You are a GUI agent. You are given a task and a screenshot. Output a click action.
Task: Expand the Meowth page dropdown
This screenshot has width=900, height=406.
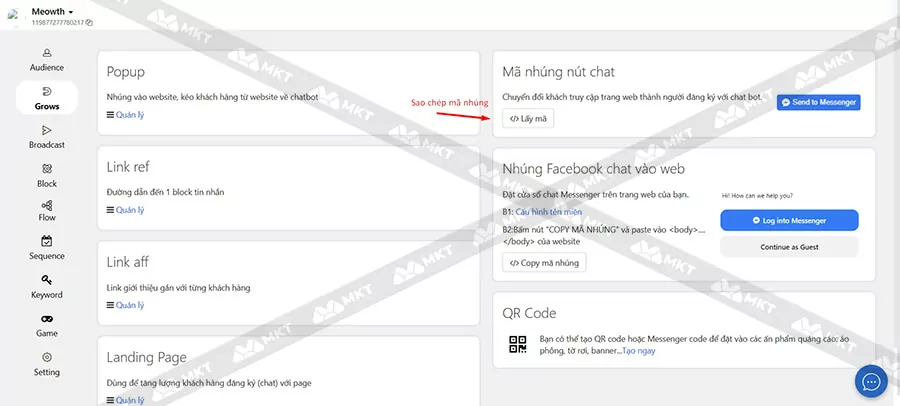71,12
